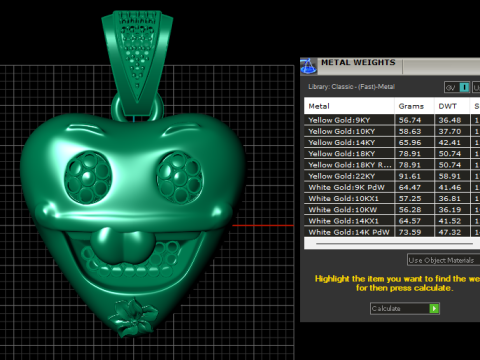Sort by the Metal column header
The image size is (480, 360).
pos(349,106)
